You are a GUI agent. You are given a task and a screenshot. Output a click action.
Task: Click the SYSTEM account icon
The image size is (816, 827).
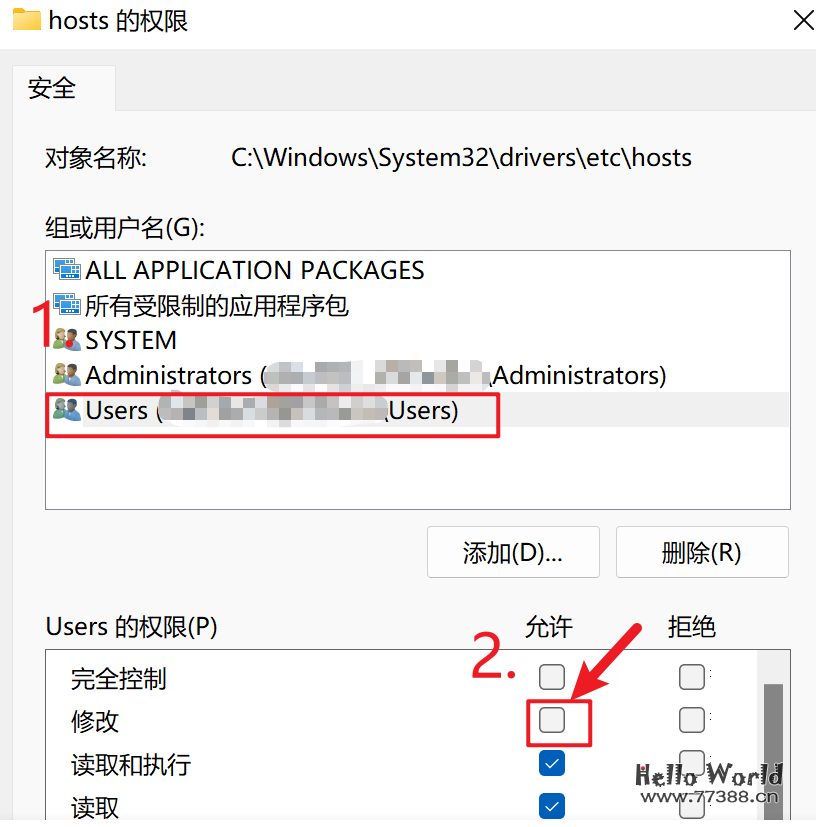(66, 340)
